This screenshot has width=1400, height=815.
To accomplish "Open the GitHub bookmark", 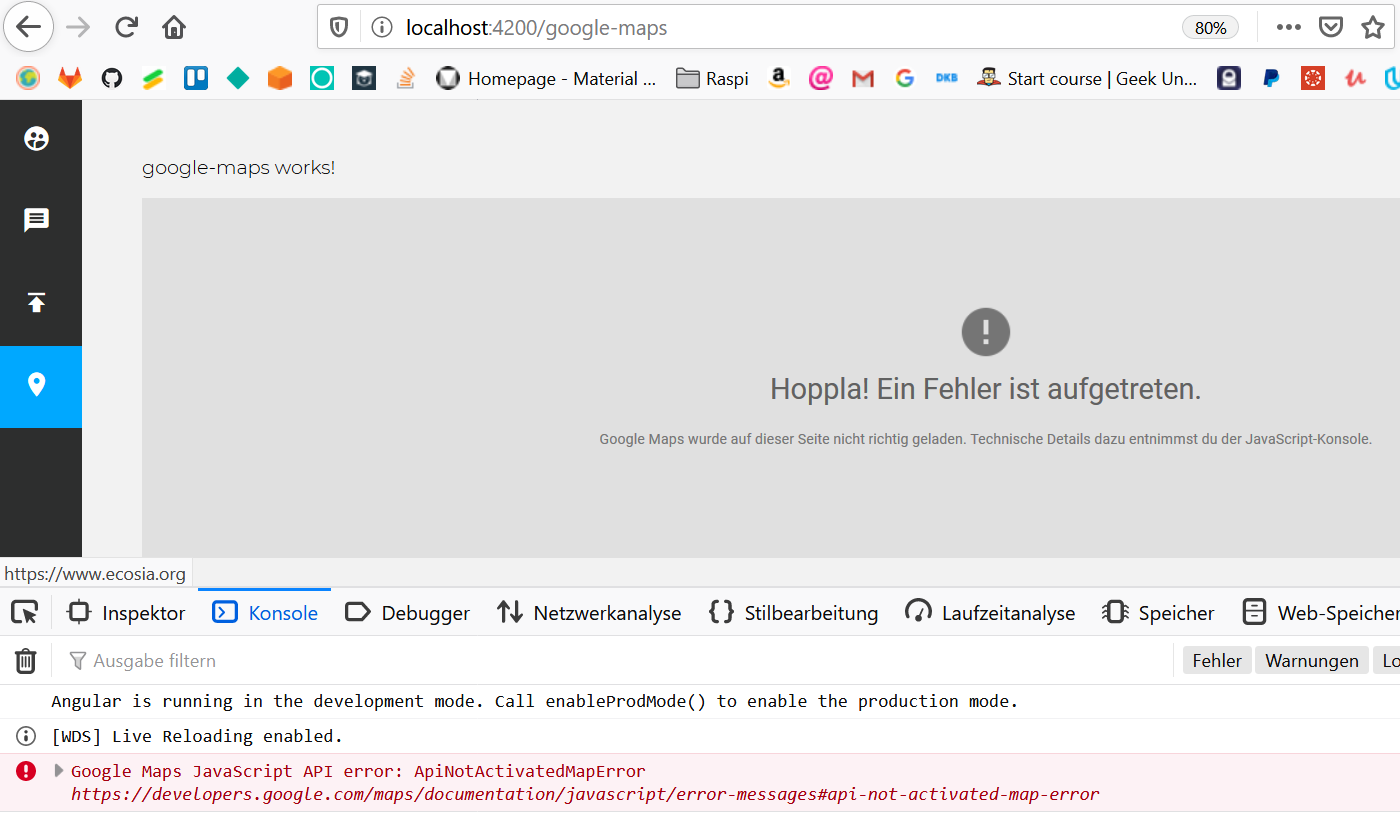I will 112,78.
